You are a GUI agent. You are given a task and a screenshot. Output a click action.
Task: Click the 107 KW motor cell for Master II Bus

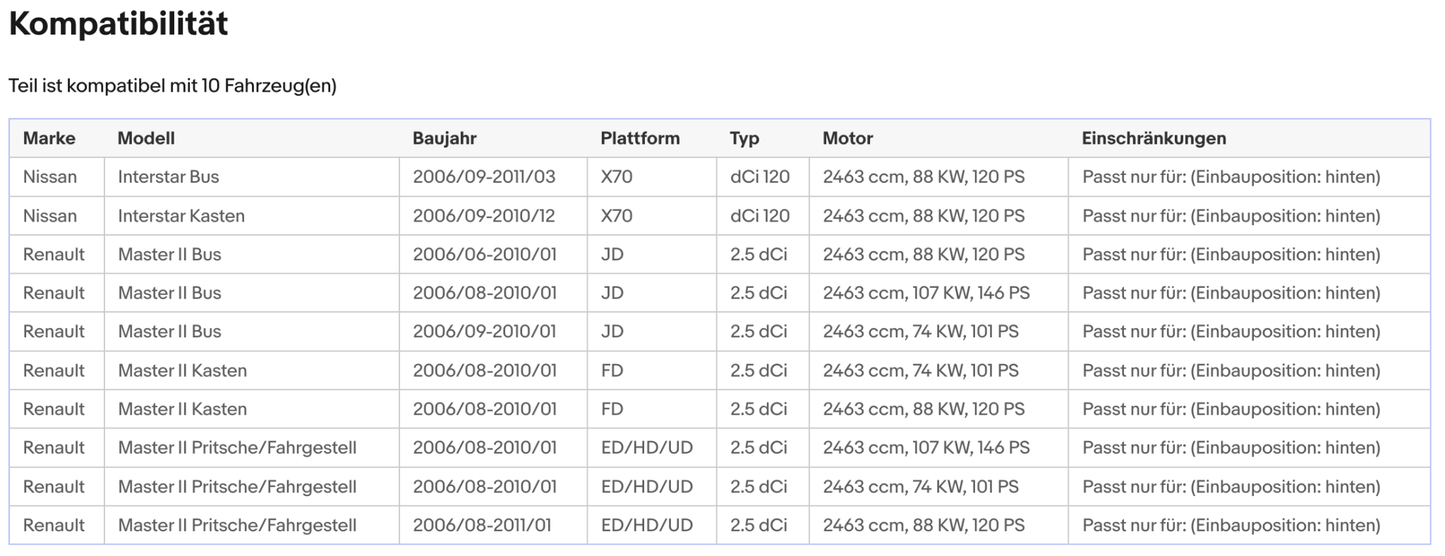coord(925,293)
